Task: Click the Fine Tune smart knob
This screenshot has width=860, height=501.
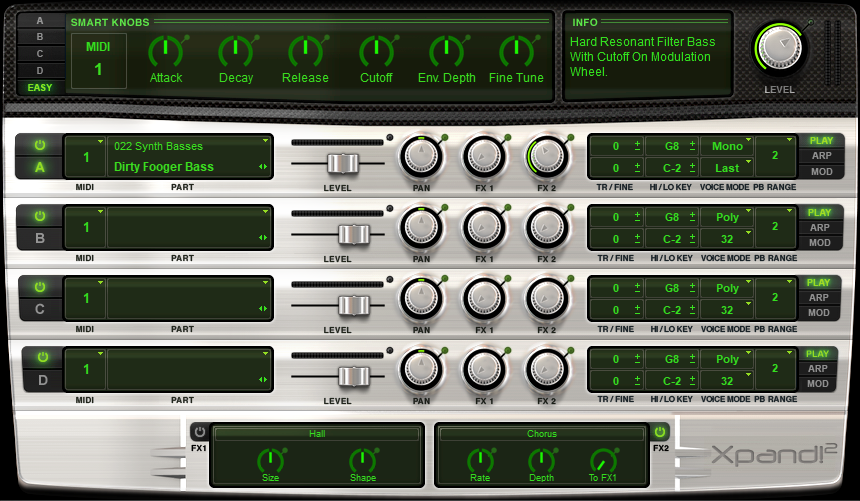Action: pos(516,53)
